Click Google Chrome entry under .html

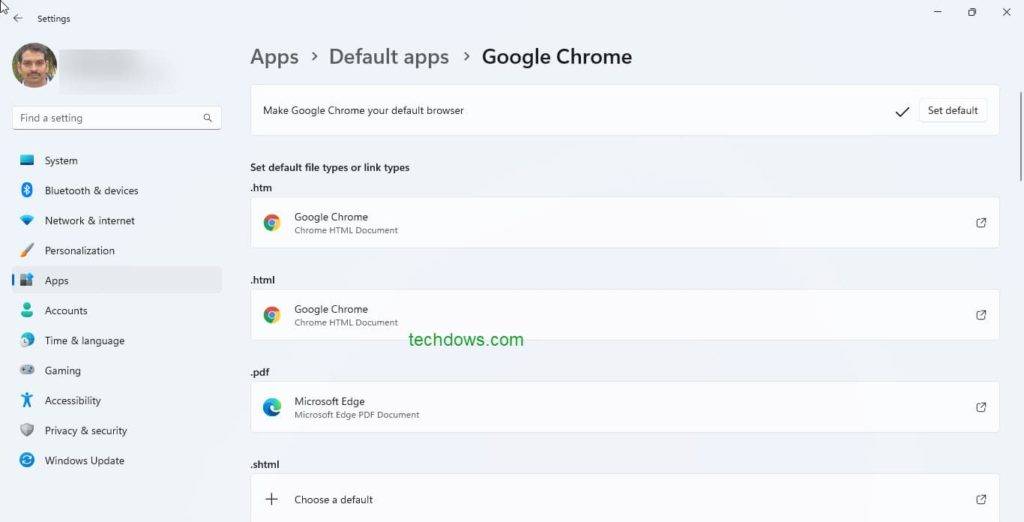pos(624,315)
